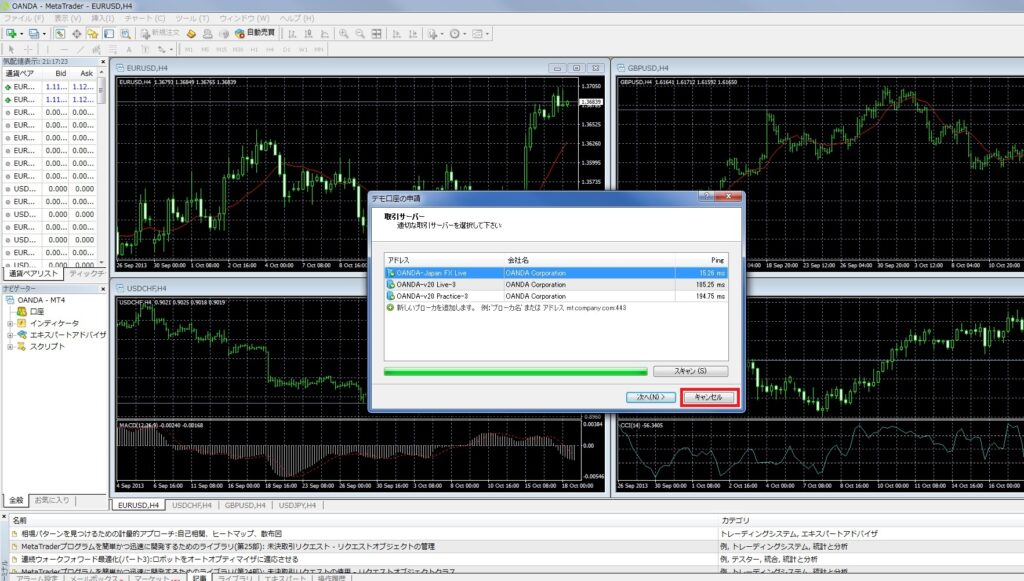Click the キャンセル cancel button
The height and width of the screenshot is (581, 1024).
(x=709, y=397)
